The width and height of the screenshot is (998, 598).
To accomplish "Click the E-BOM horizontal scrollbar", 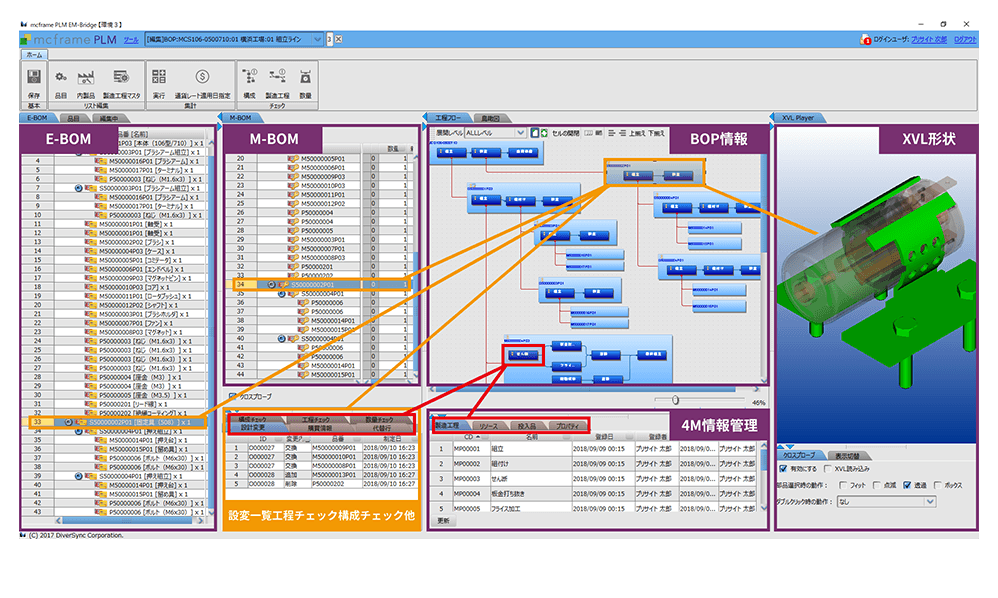I will coord(127,520).
